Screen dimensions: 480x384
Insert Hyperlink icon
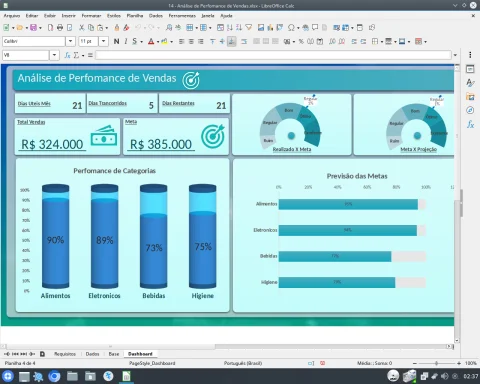click(306, 28)
